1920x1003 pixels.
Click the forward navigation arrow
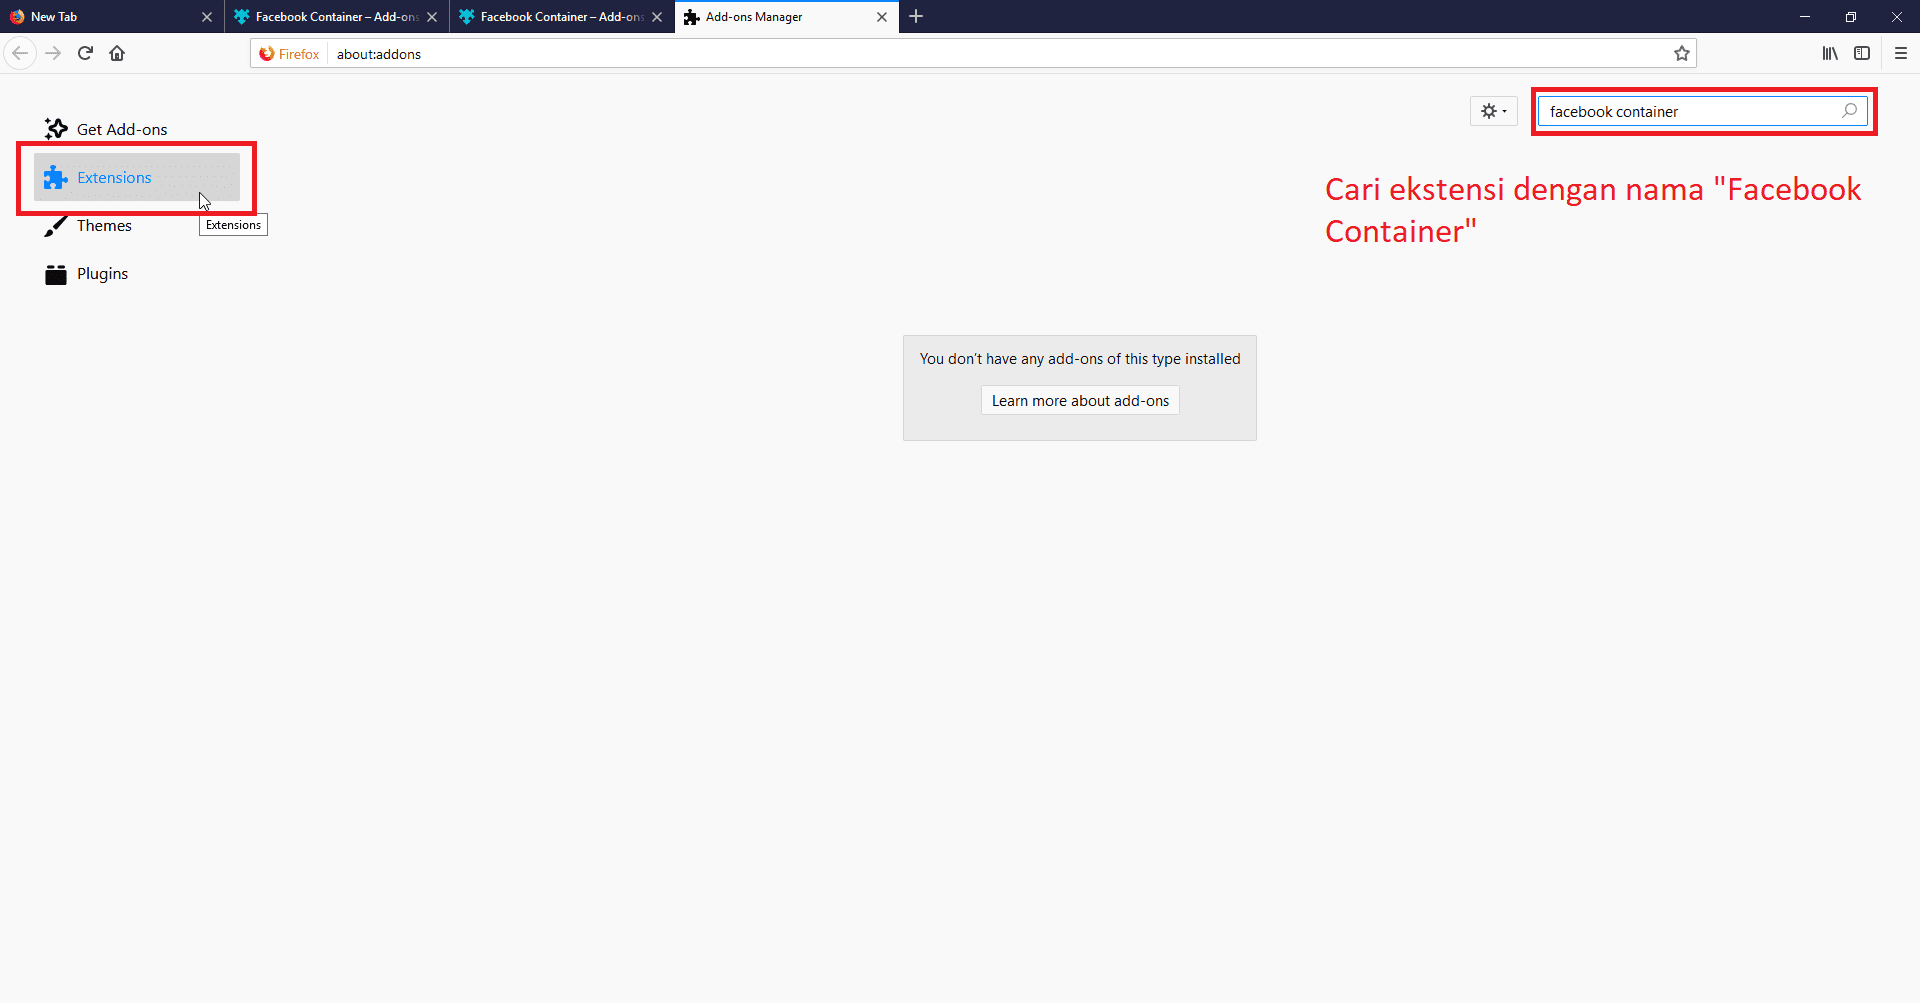[x=53, y=53]
